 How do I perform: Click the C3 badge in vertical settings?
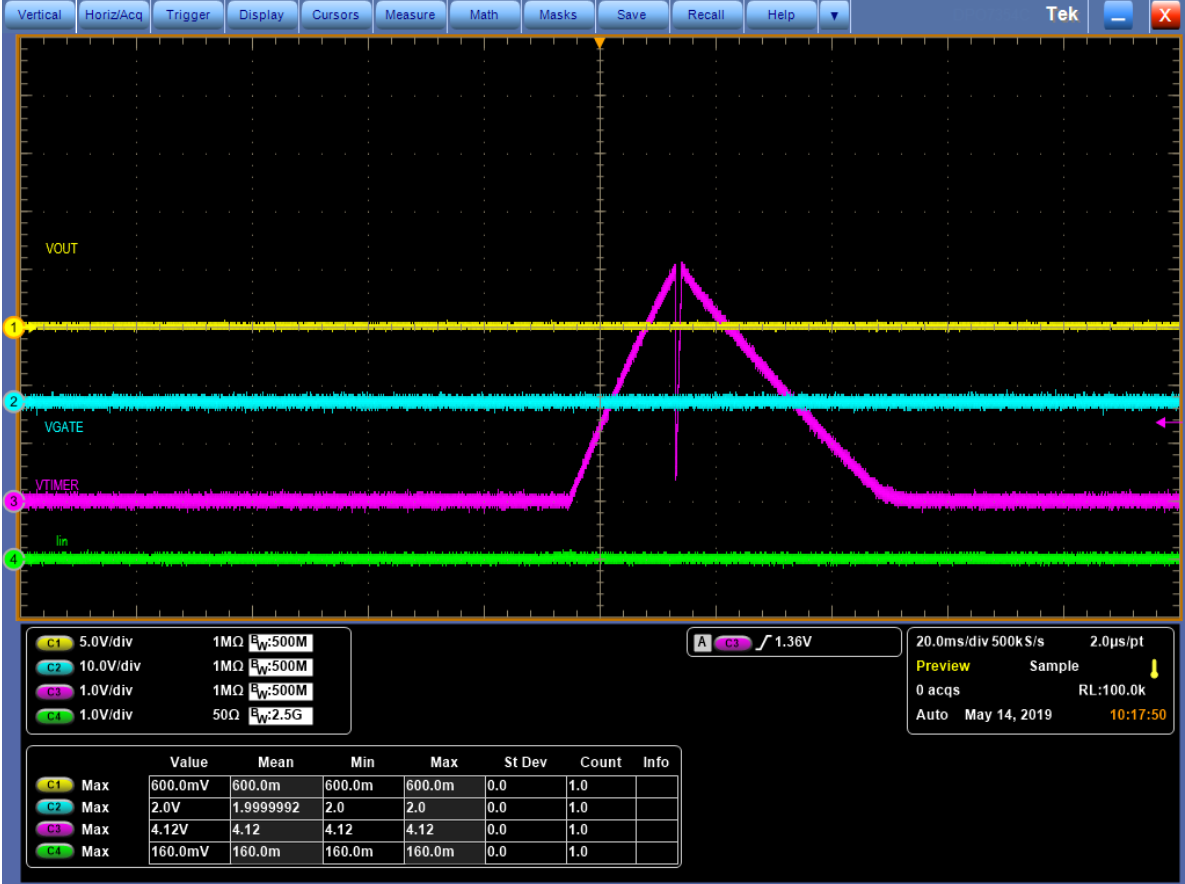tap(54, 691)
